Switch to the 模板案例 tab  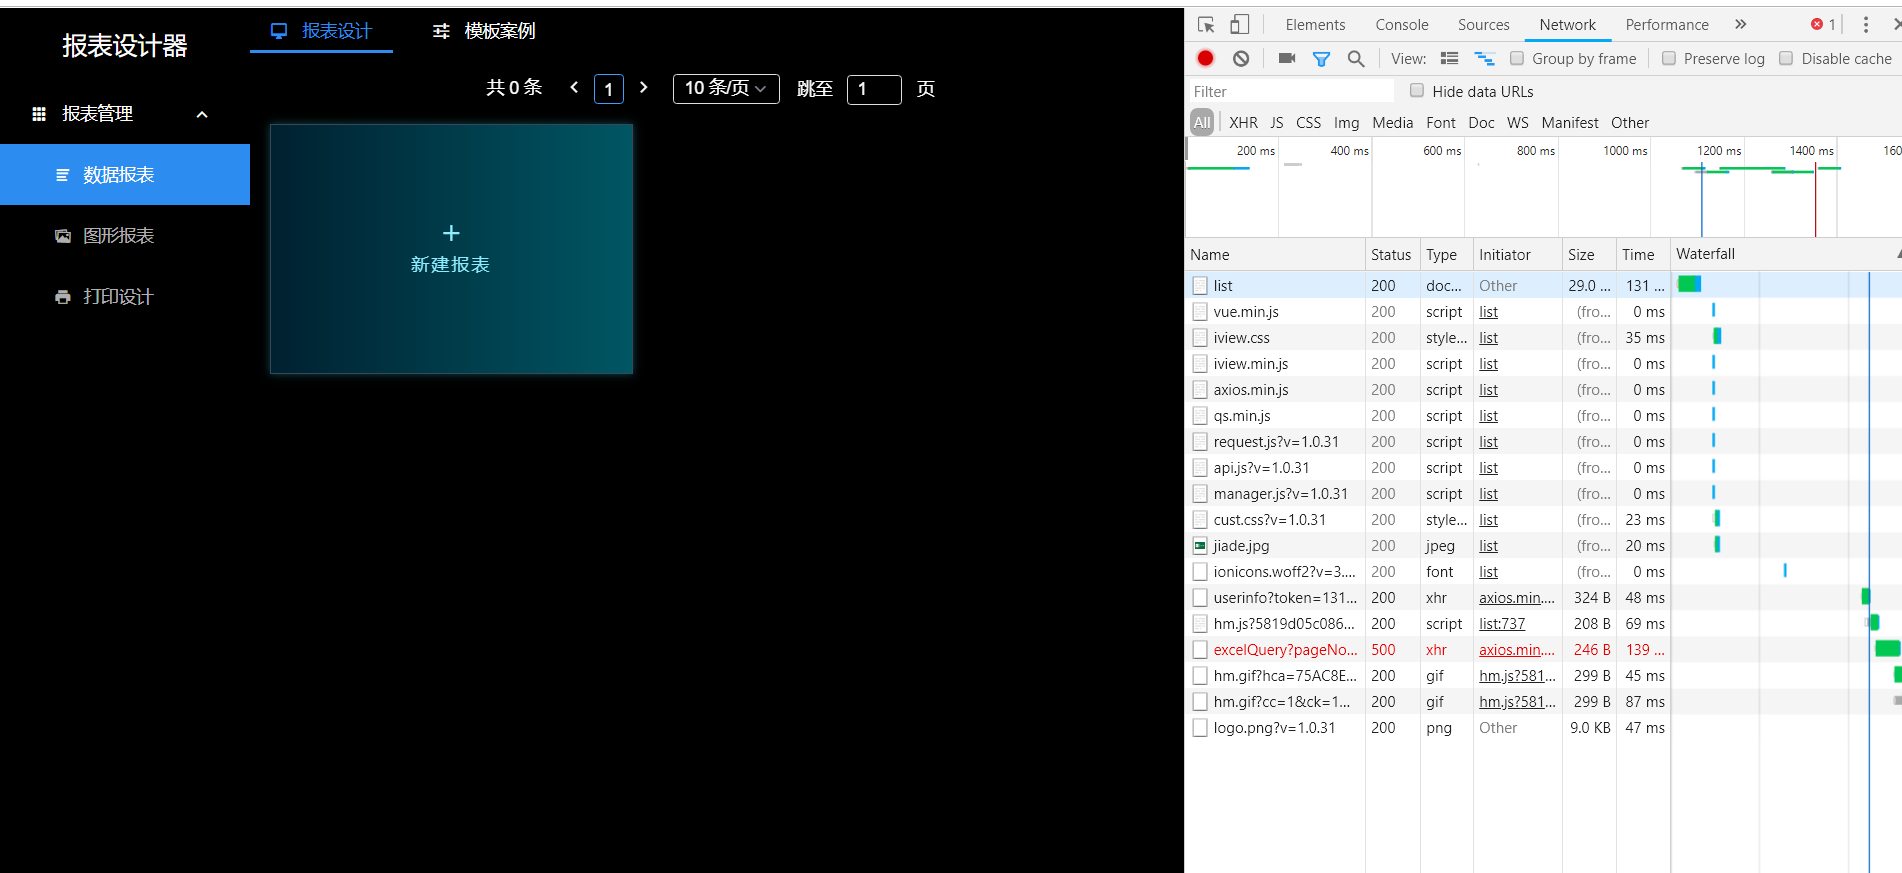(x=484, y=31)
